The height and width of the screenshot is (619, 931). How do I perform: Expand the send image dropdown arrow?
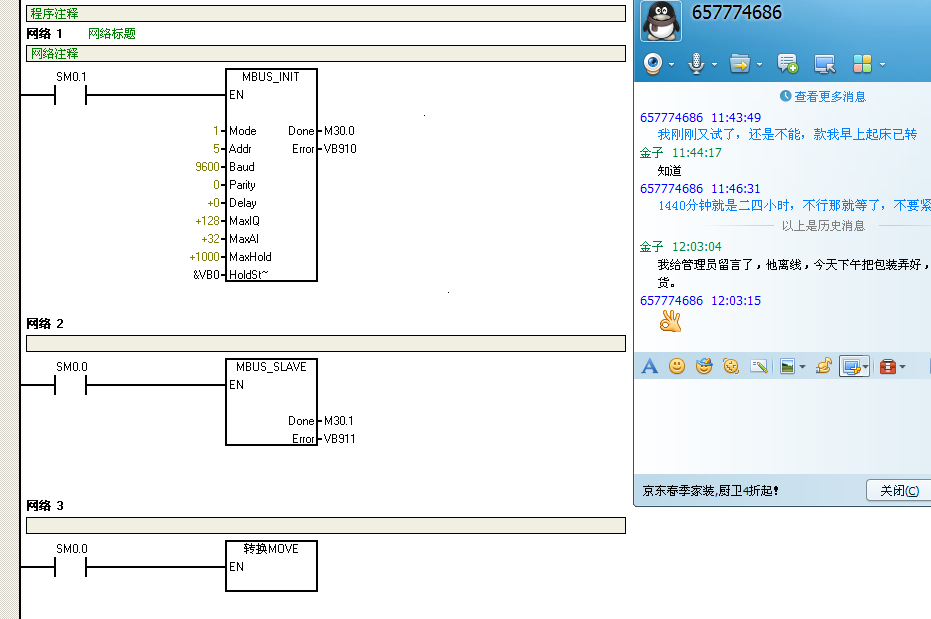click(802, 368)
